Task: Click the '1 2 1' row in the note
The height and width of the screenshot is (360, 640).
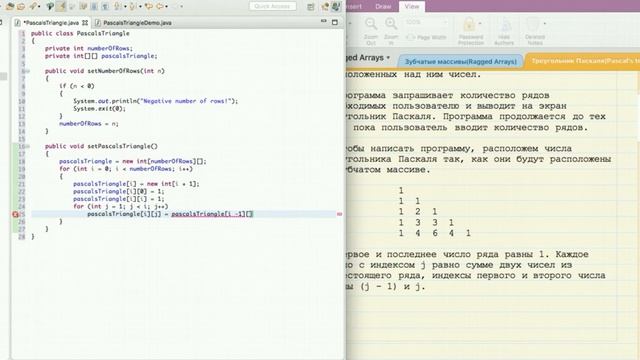Action: coord(418,211)
